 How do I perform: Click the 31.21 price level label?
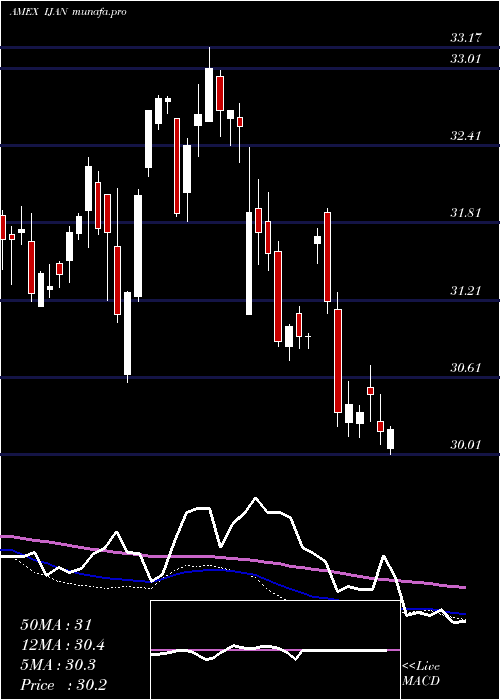[x=465, y=291]
